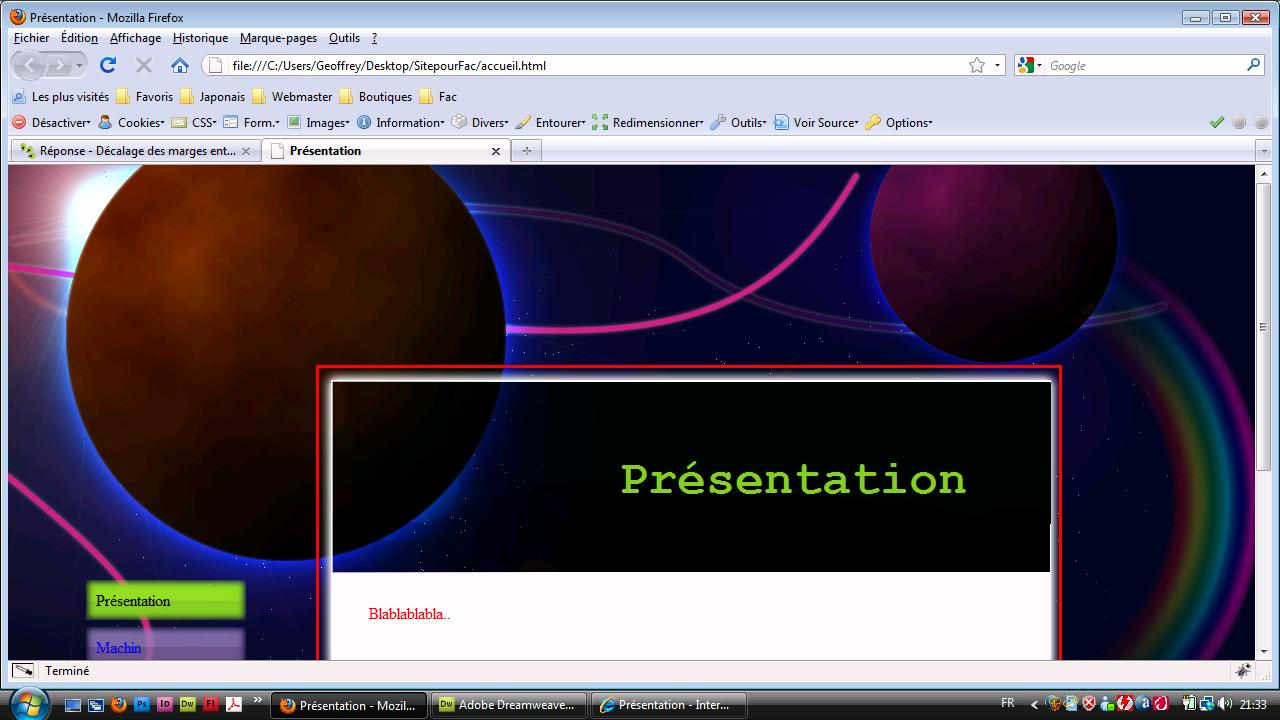
Task: Open the Historique menu
Action: coord(200,38)
